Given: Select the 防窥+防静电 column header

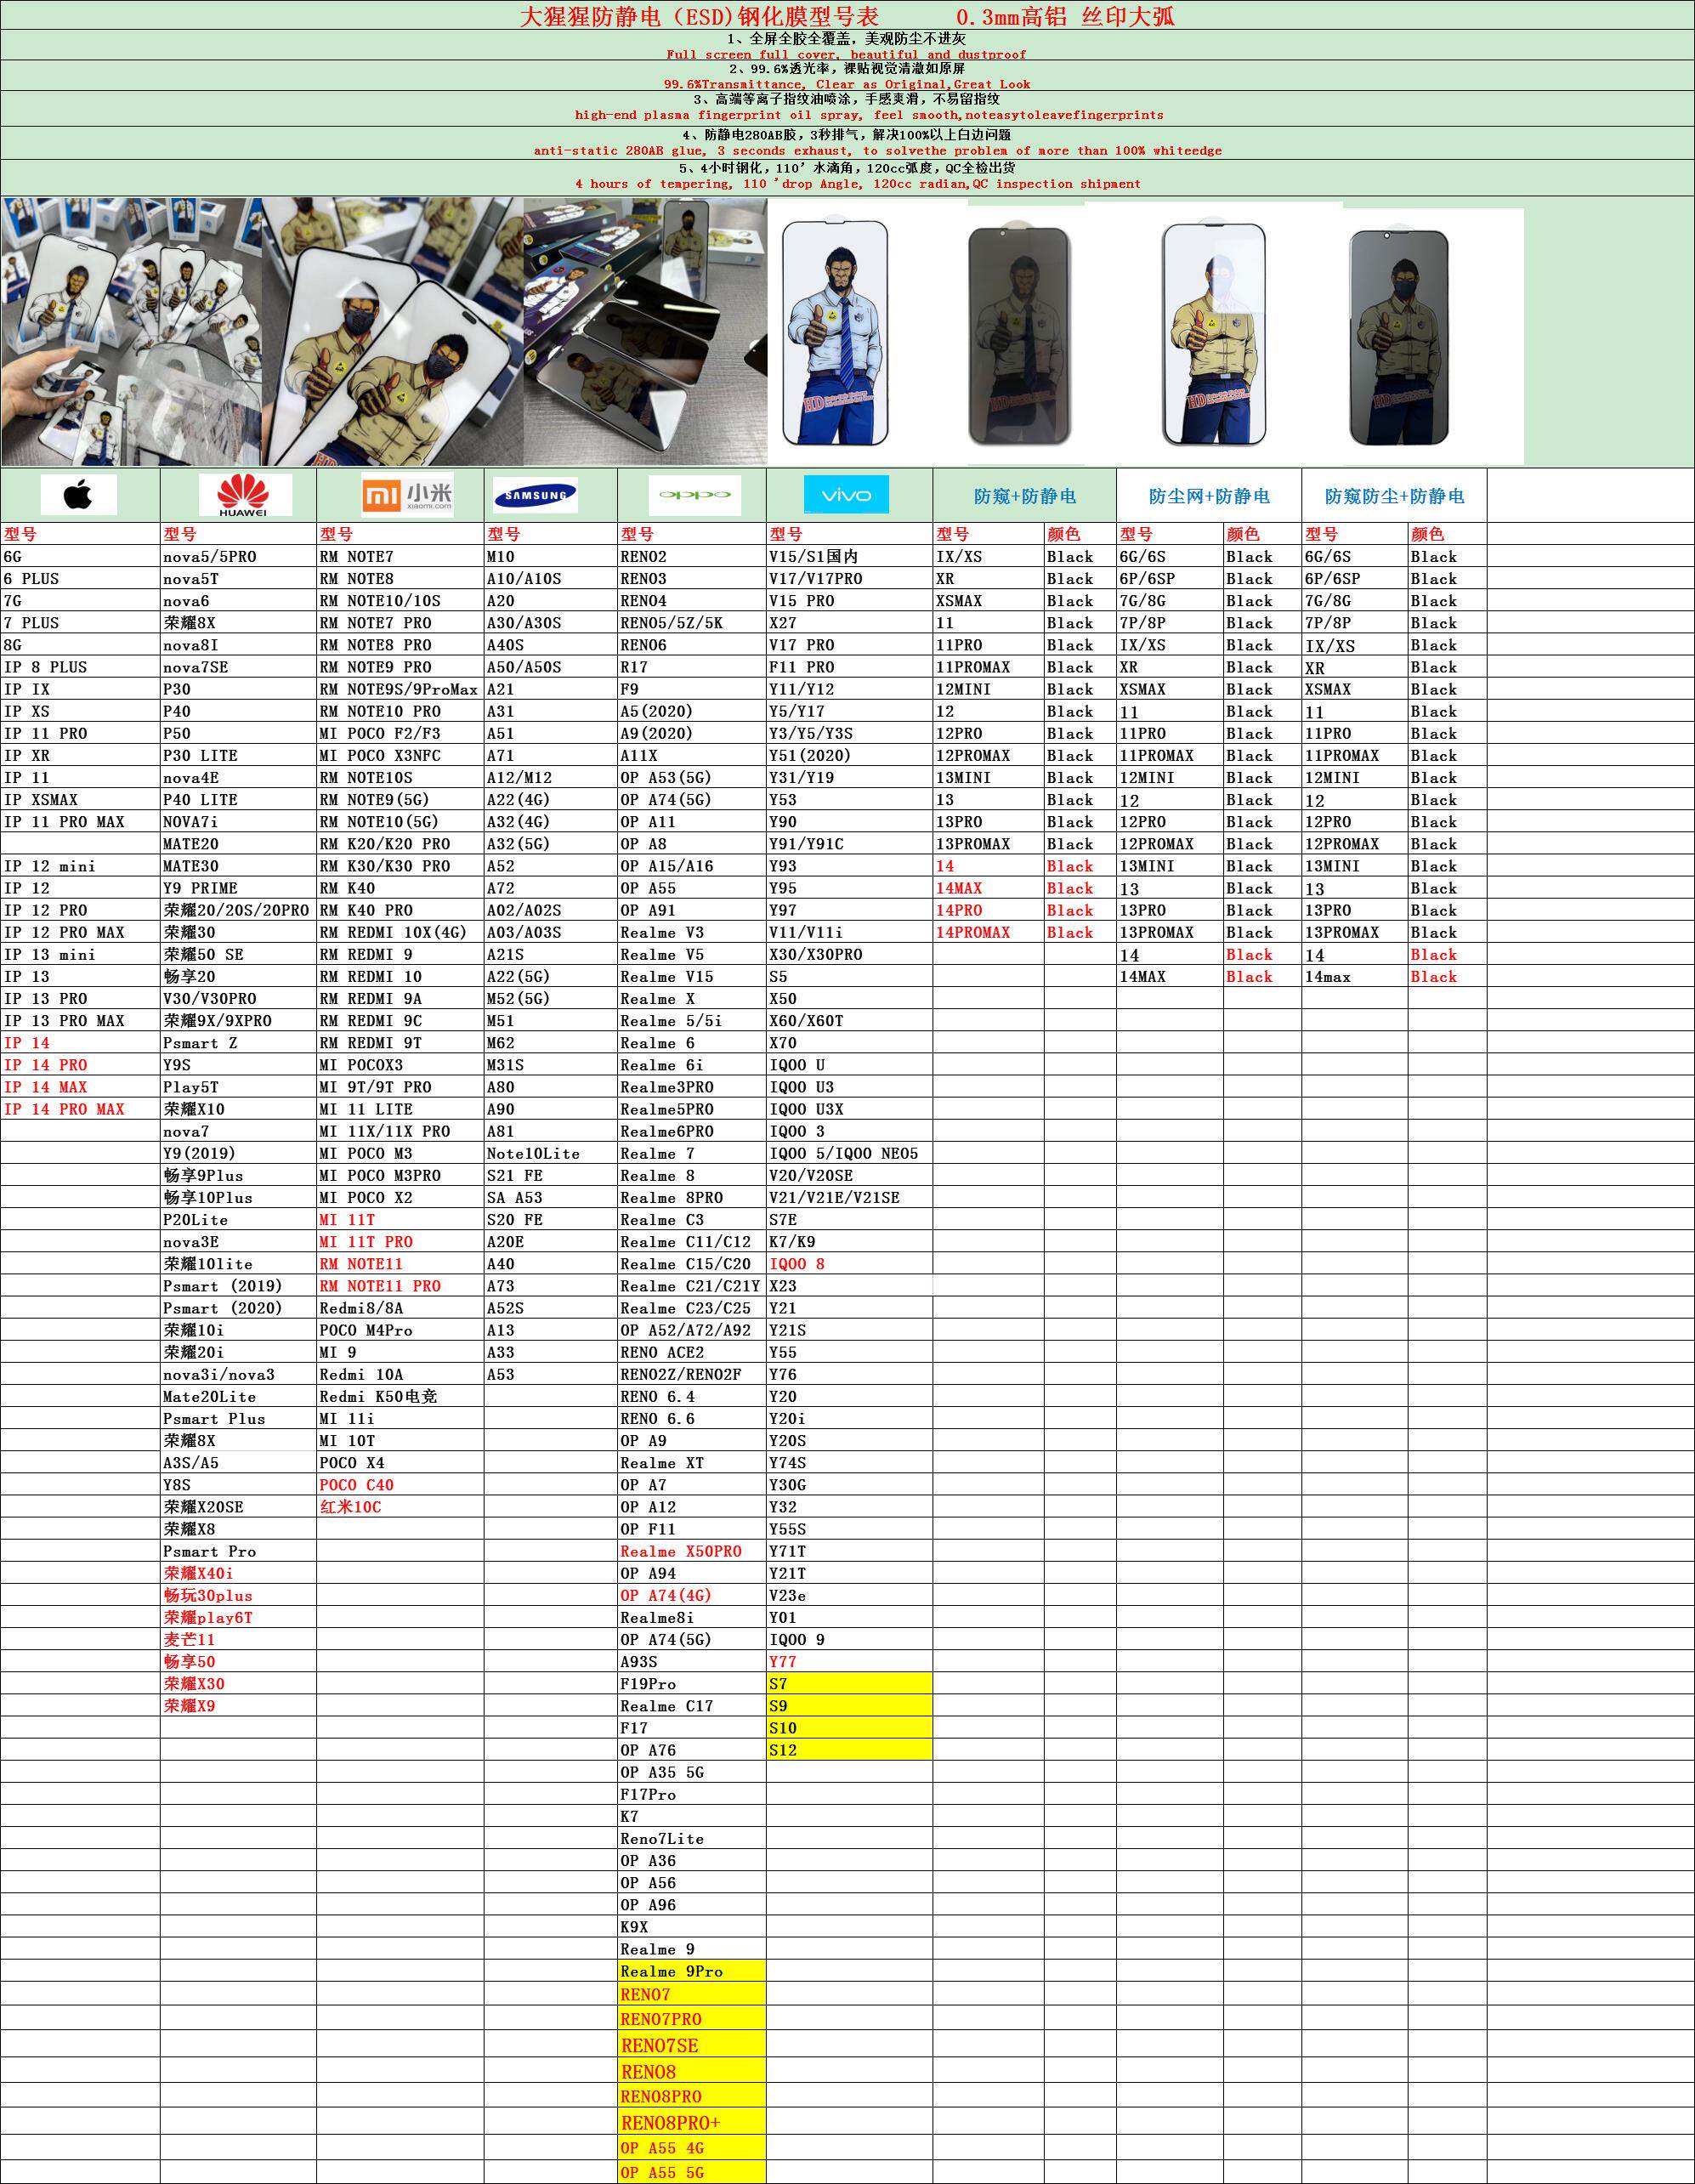Looking at the screenshot, I should pyautogui.click(x=1024, y=496).
